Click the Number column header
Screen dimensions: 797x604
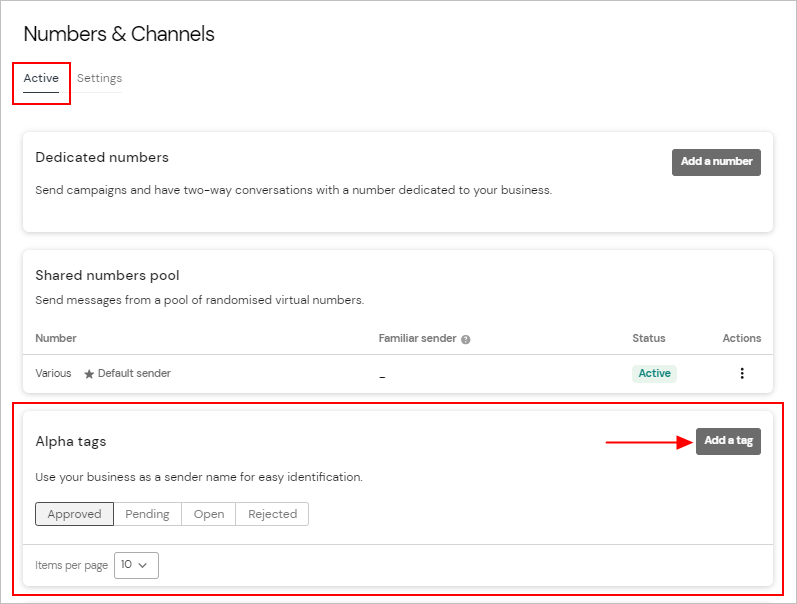tap(56, 338)
